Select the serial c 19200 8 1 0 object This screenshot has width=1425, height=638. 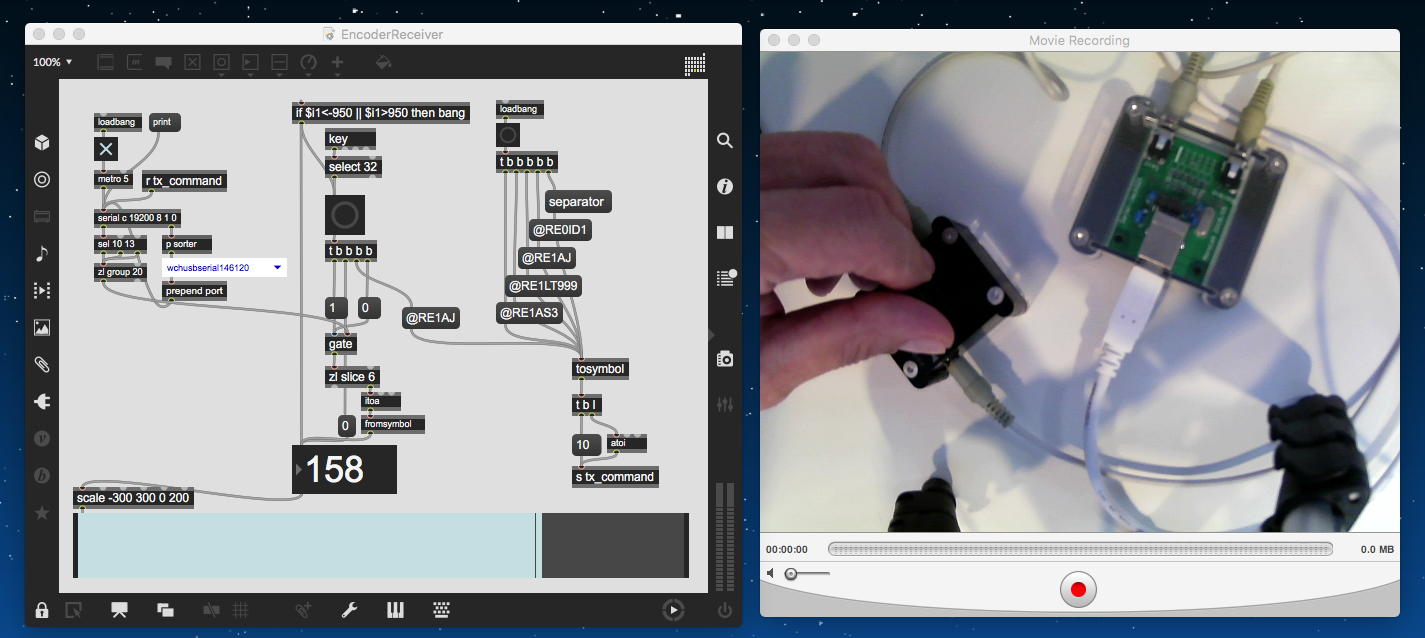[x=138, y=217]
